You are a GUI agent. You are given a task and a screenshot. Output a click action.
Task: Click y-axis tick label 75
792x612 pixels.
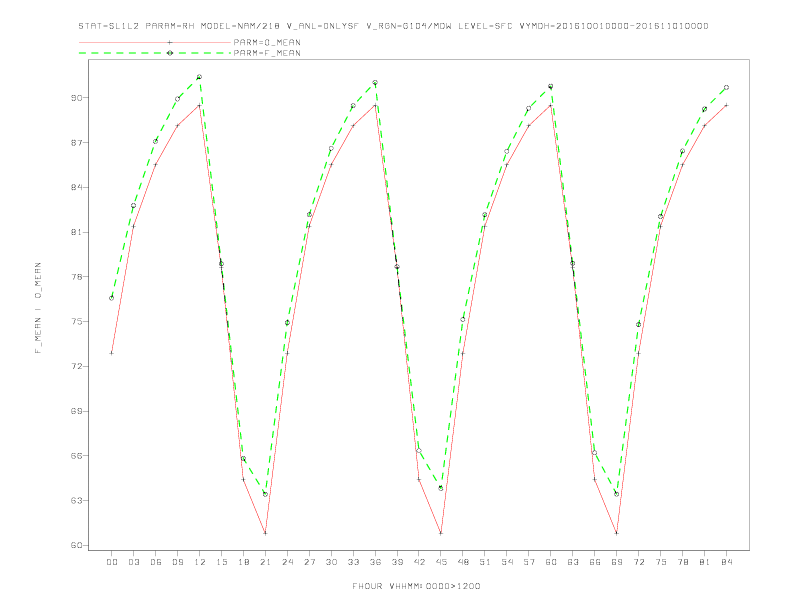click(x=76, y=322)
